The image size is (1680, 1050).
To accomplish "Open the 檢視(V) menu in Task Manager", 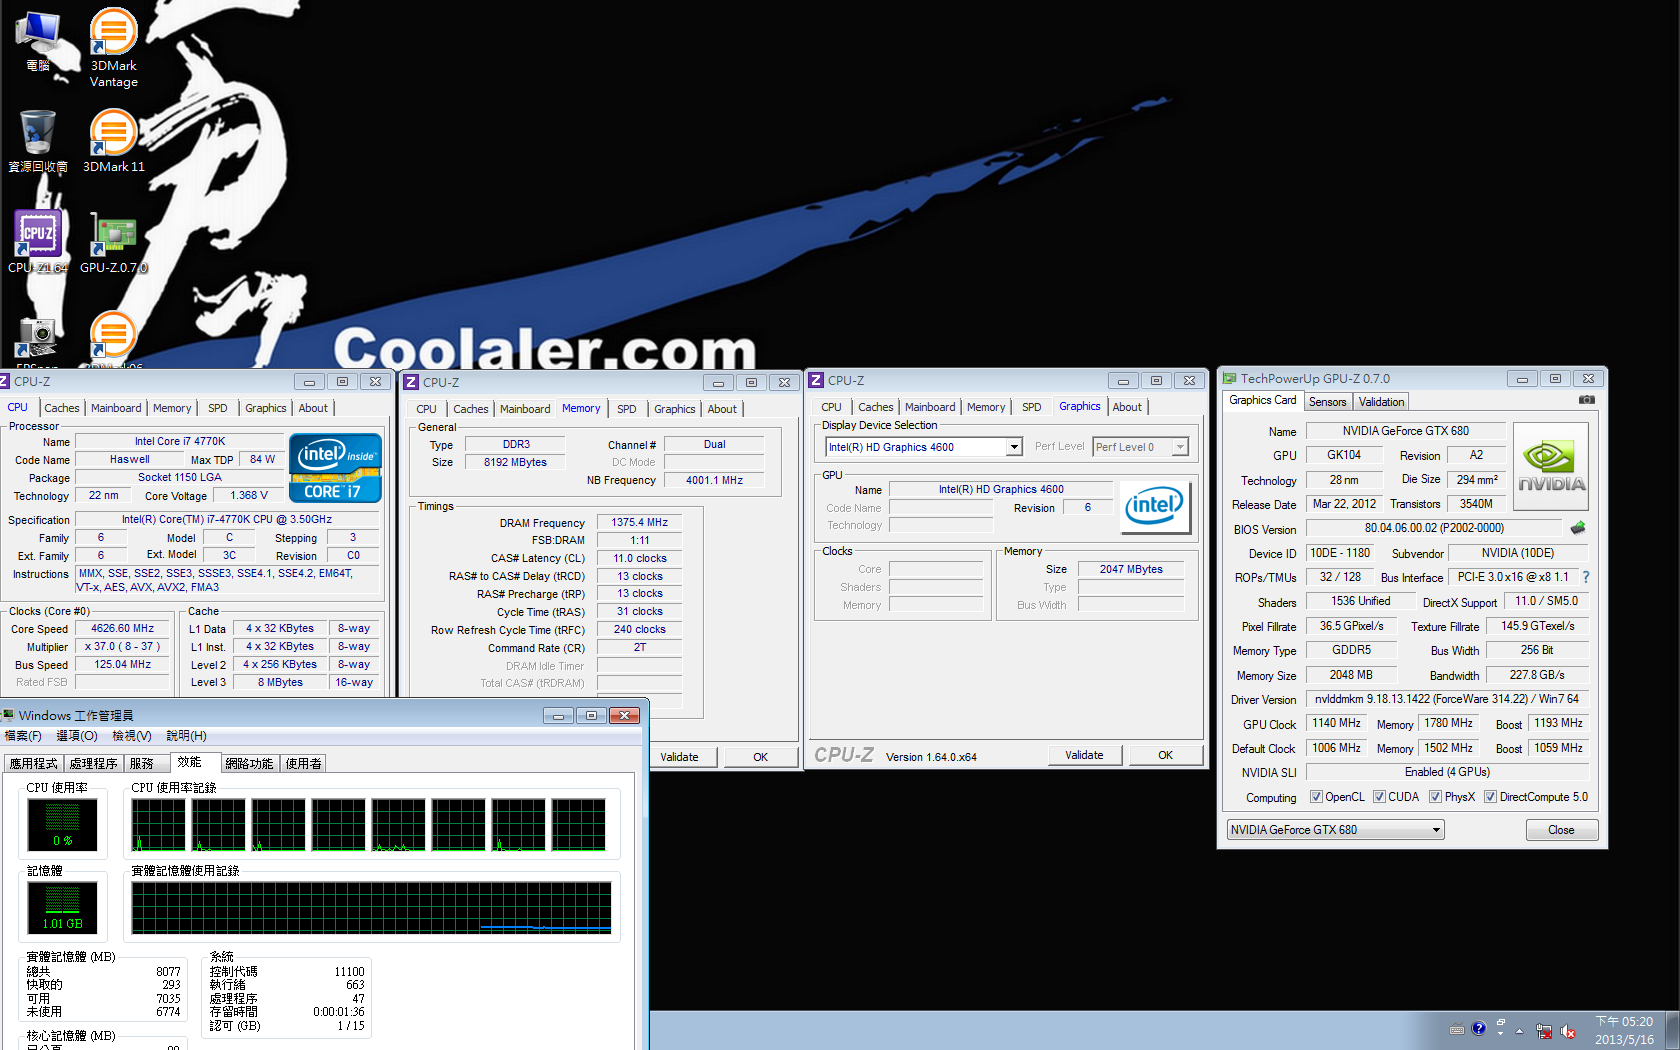I will coord(132,736).
